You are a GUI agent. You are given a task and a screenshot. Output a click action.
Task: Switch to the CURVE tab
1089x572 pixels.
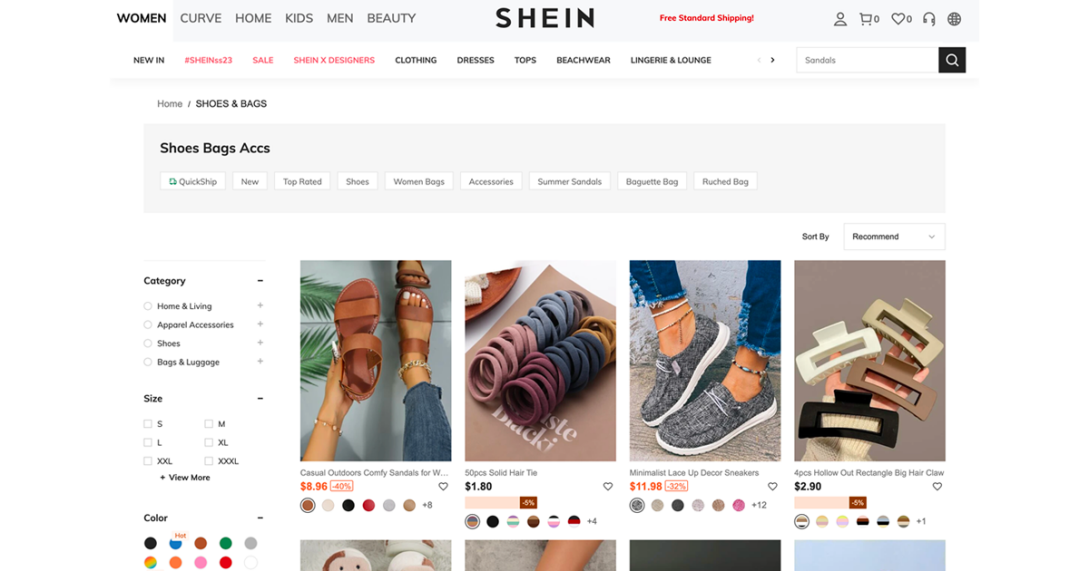(201, 19)
